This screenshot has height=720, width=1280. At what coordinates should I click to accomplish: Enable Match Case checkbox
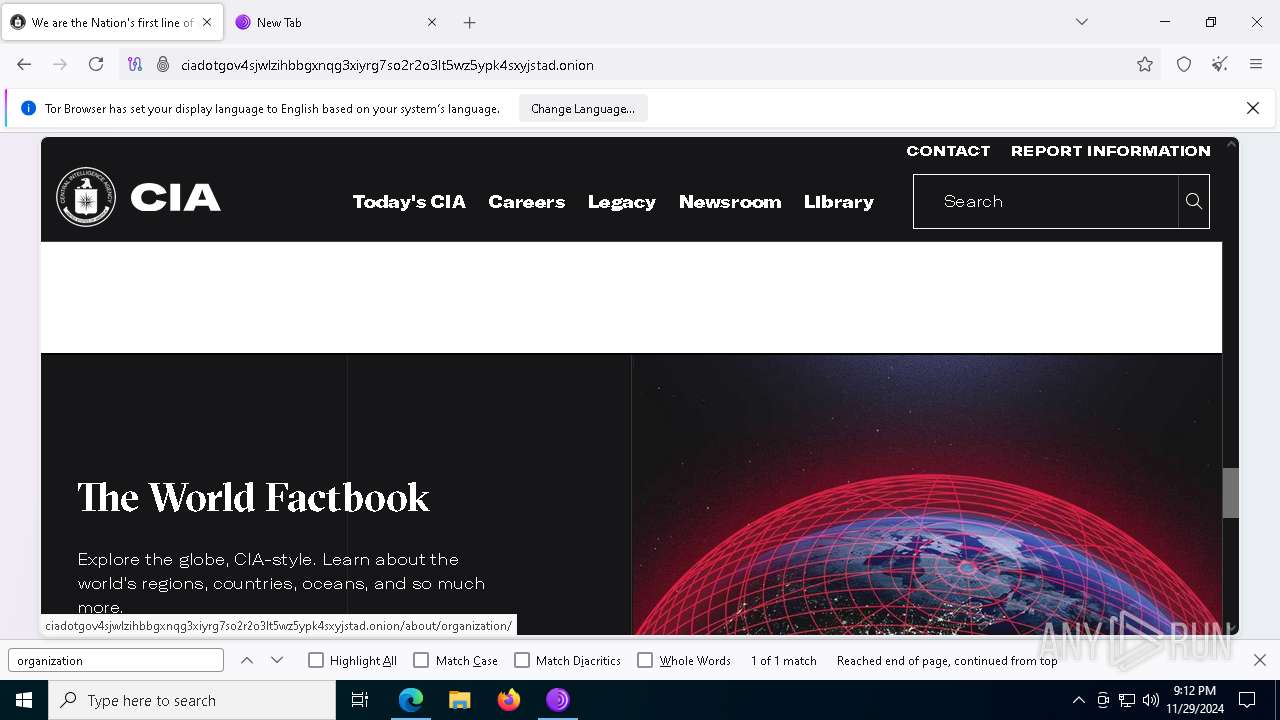click(421, 660)
